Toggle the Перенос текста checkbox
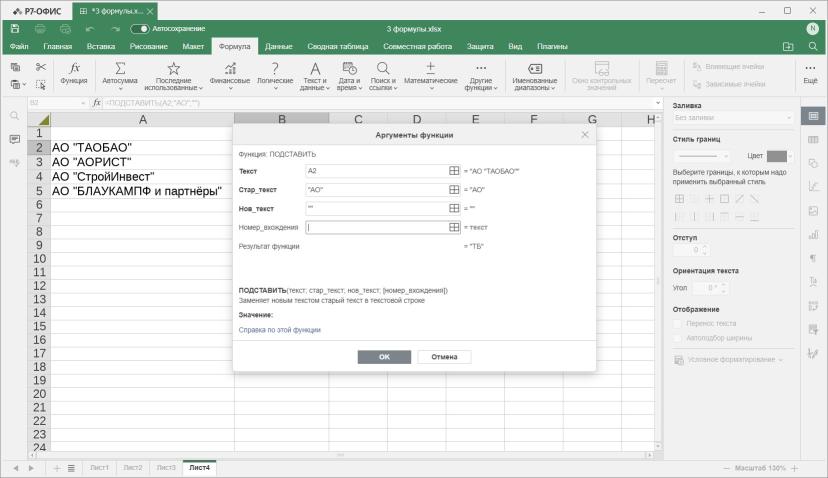 coord(678,323)
